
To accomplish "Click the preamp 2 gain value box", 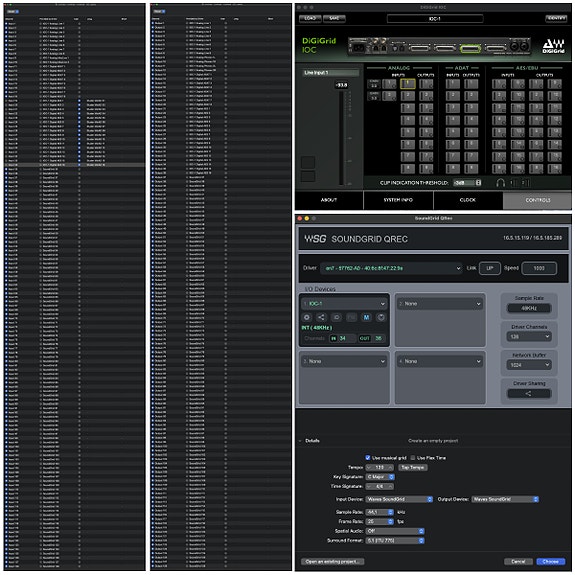I will 374,96.
